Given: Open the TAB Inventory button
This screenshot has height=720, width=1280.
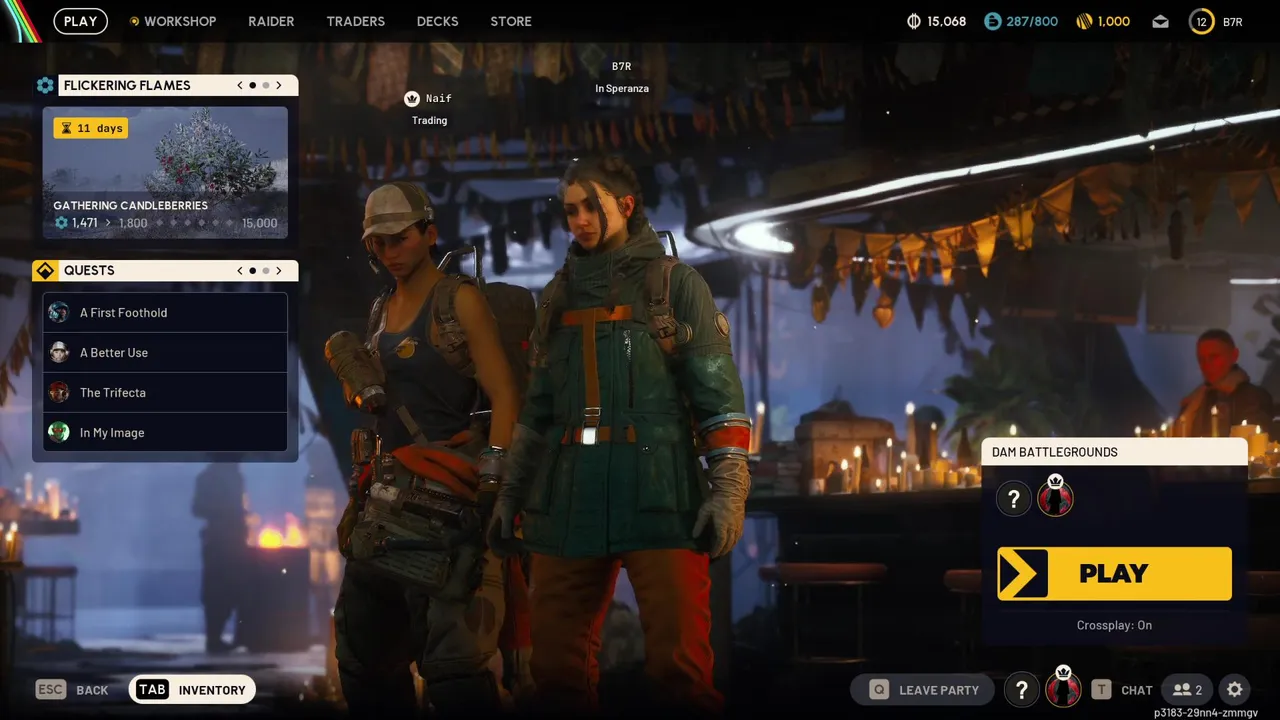Looking at the screenshot, I should click(x=192, y=689).
